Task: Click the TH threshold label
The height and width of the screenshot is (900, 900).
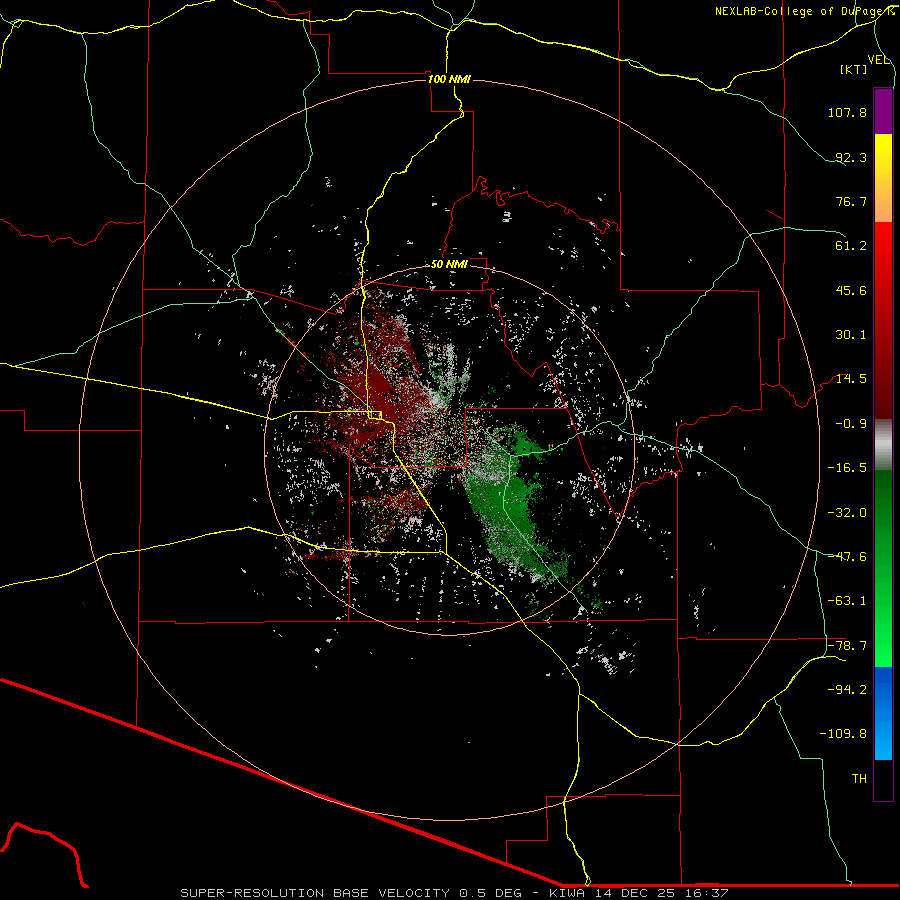Action: click(x=859, y=779)
